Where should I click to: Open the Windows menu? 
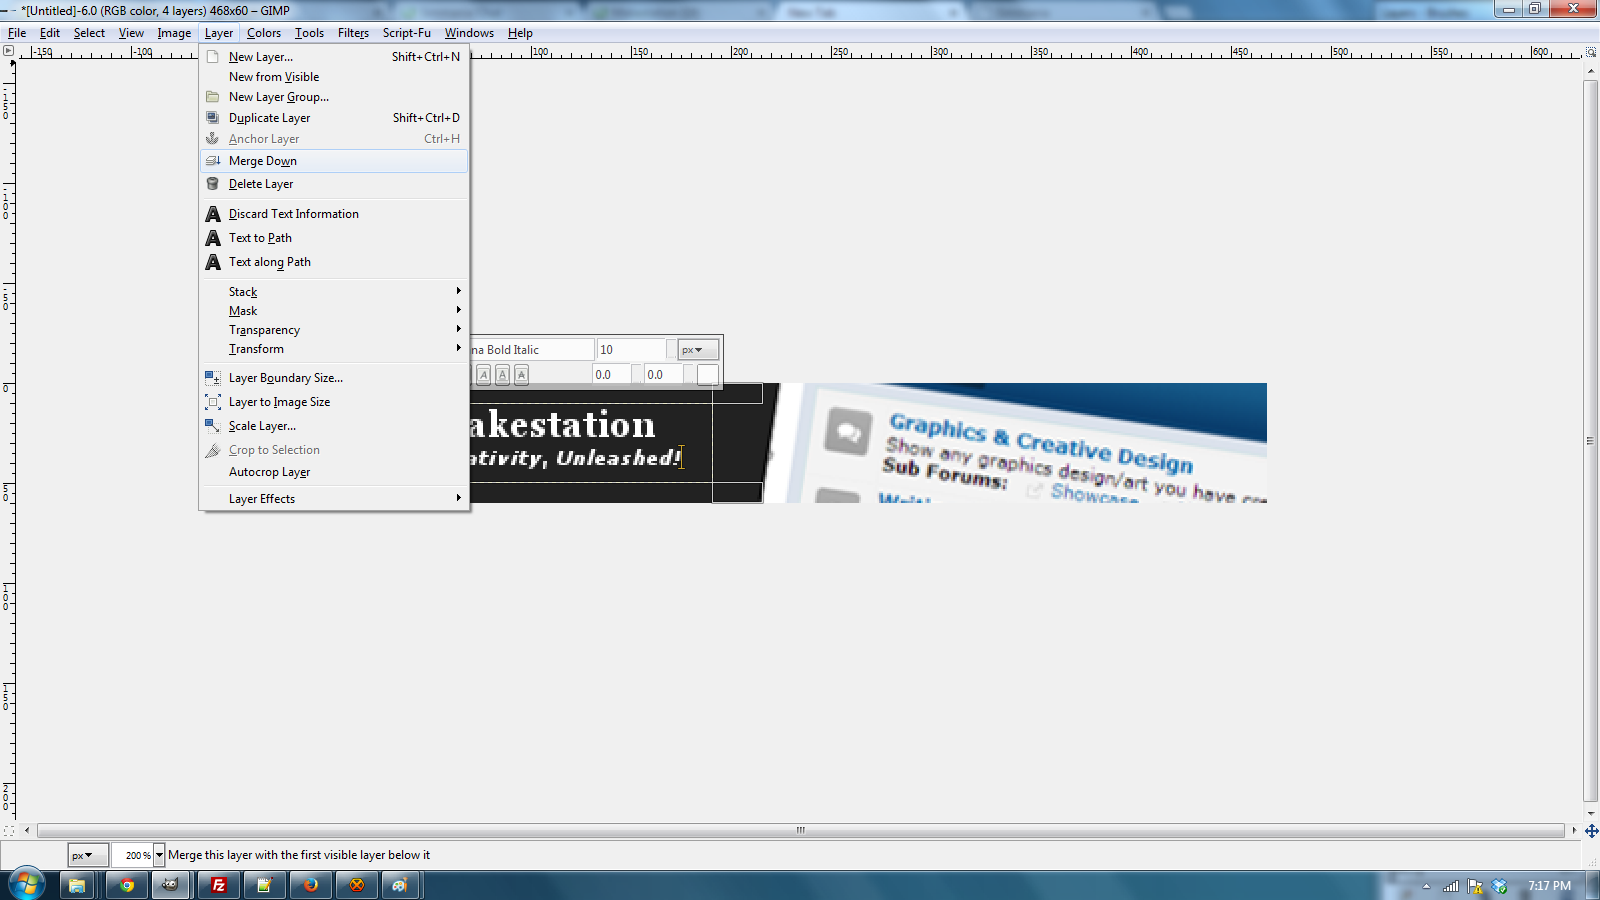pos(469,33)
